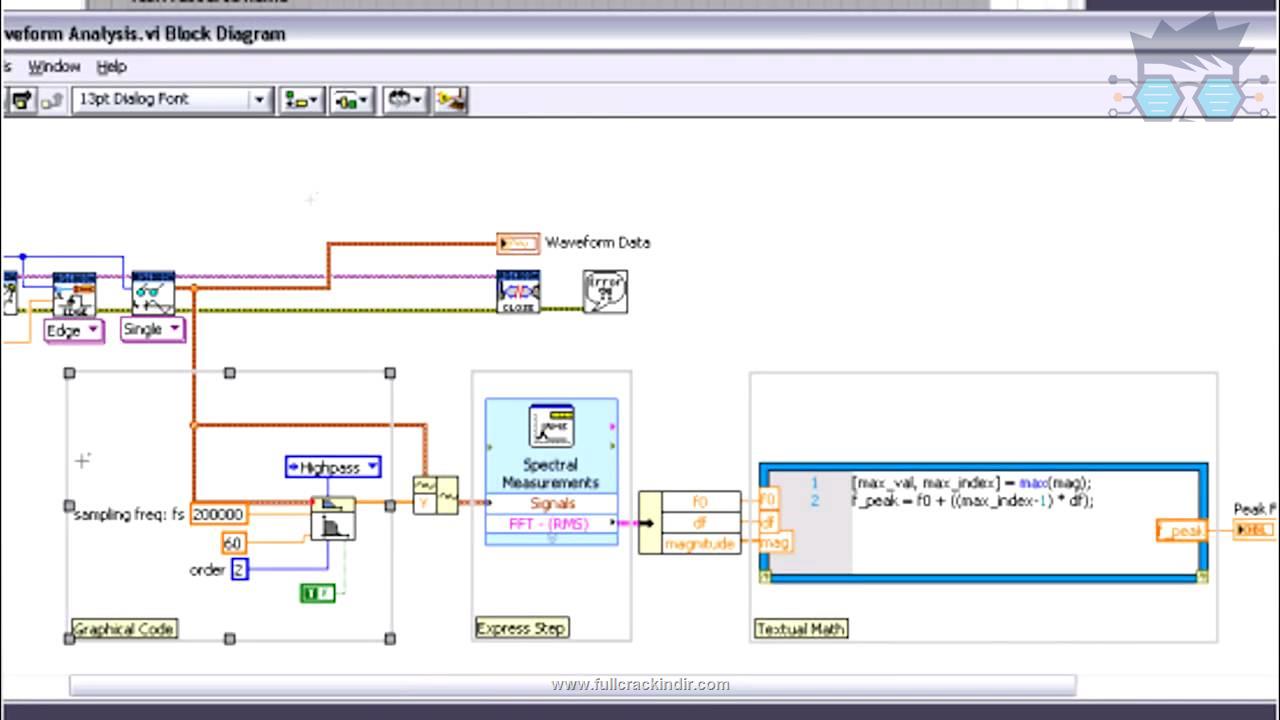Click the Retain Wire Values toolbar icon
The width and height of the screenshot is (1280, 720).
(x=22, y=100)
